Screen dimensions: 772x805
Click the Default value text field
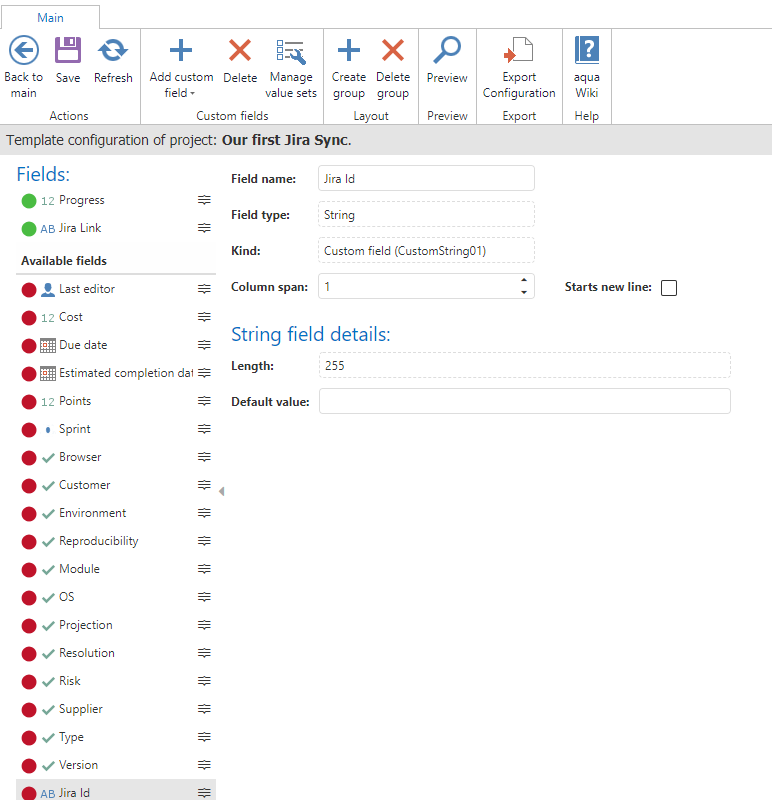tap(524, 402)
